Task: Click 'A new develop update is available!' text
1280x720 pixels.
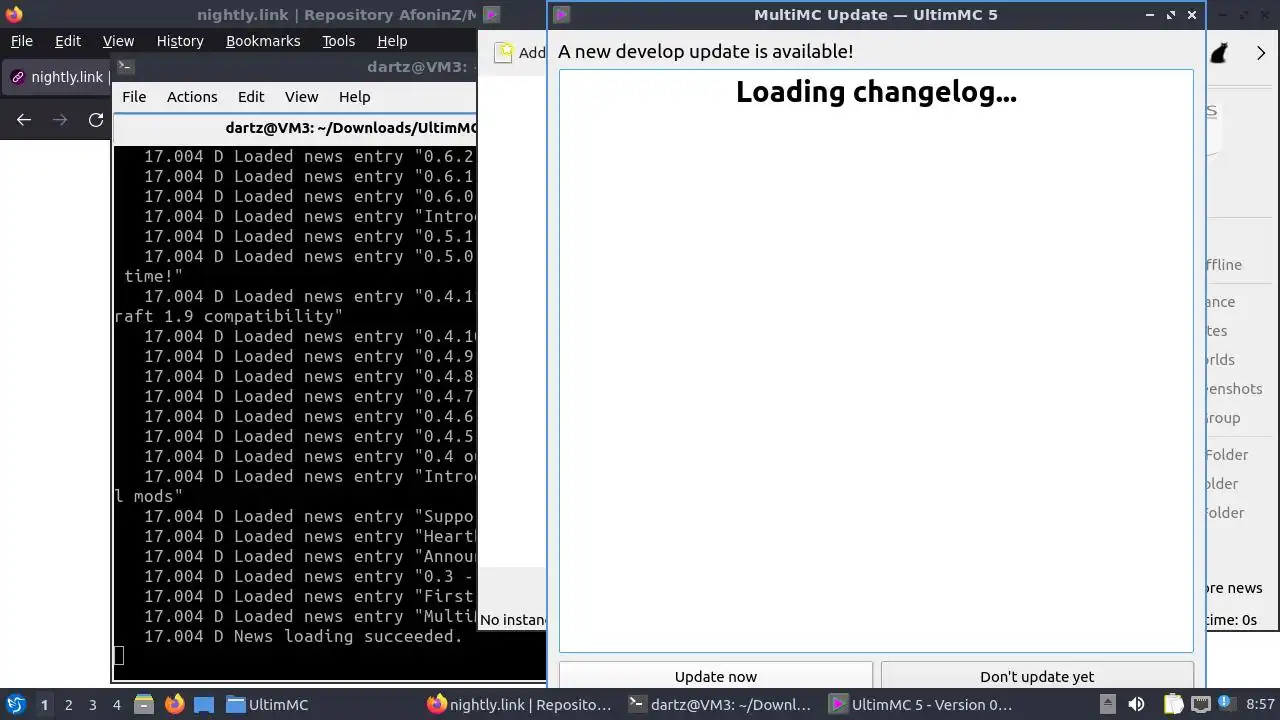Action: tap(705, 51)
